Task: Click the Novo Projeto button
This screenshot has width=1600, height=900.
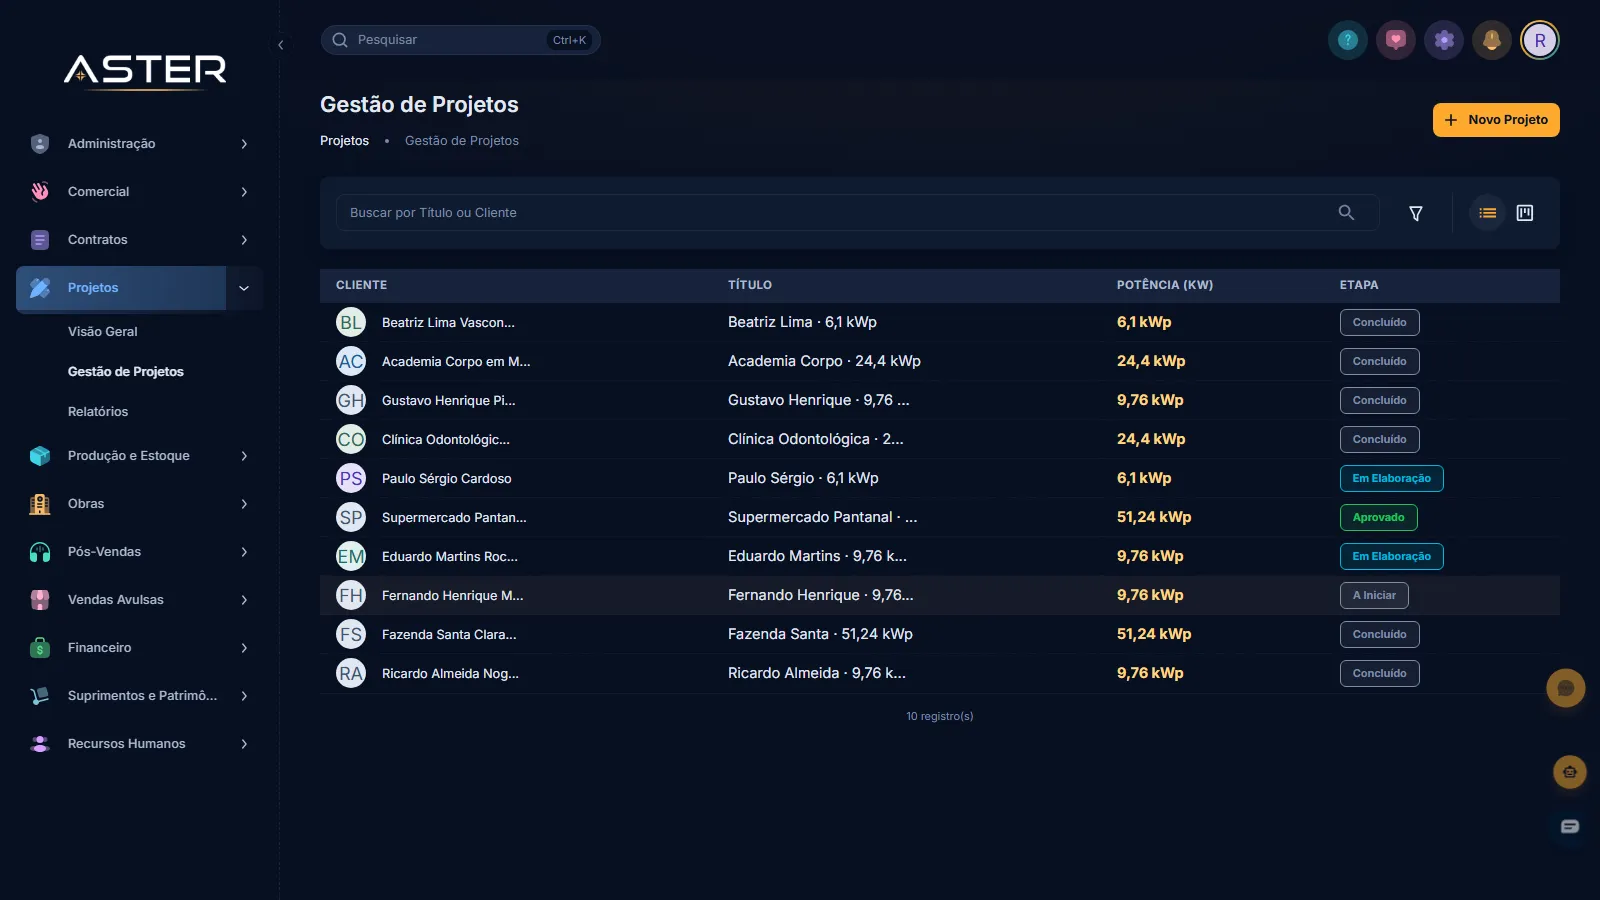Action: [x=1496, y=120]
